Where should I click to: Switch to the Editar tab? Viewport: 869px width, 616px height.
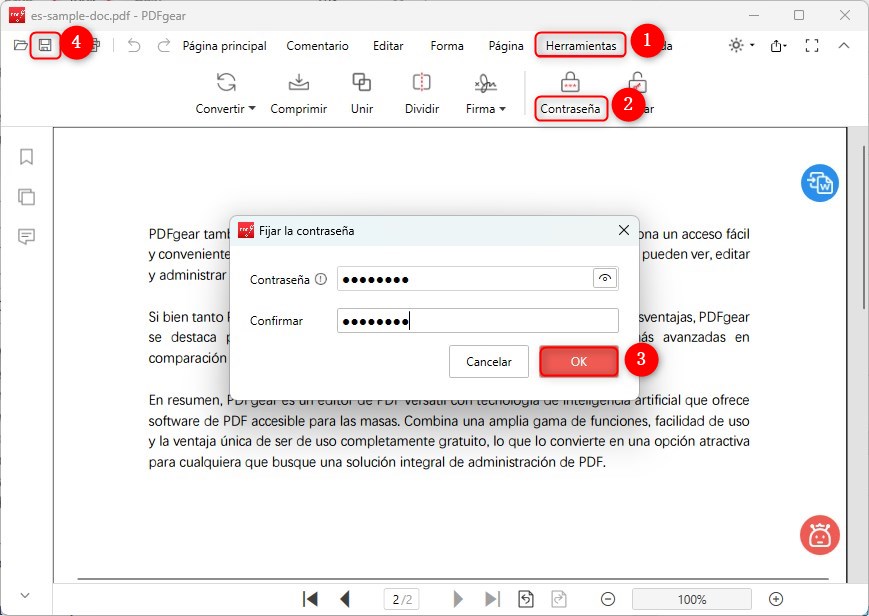tap(388, 46)
